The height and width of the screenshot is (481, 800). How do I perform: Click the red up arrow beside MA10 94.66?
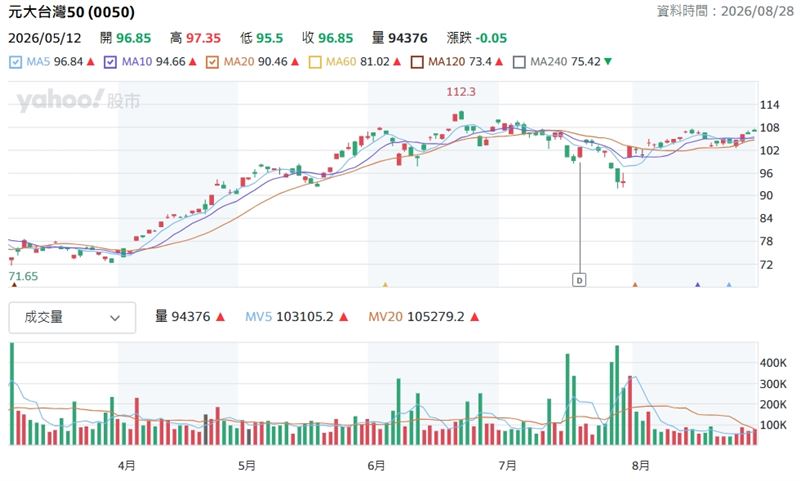193,62
